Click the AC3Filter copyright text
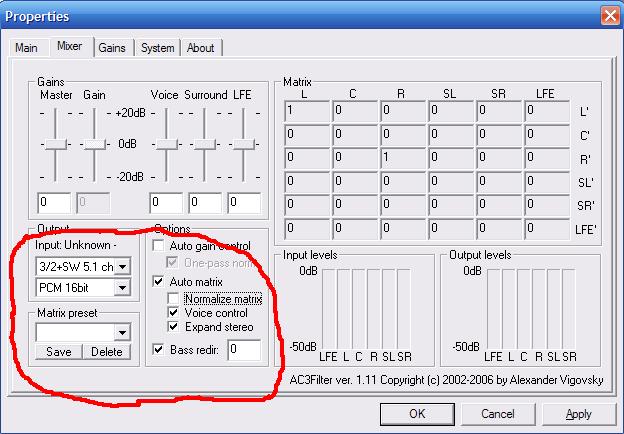624x434 pixels. 446,380
